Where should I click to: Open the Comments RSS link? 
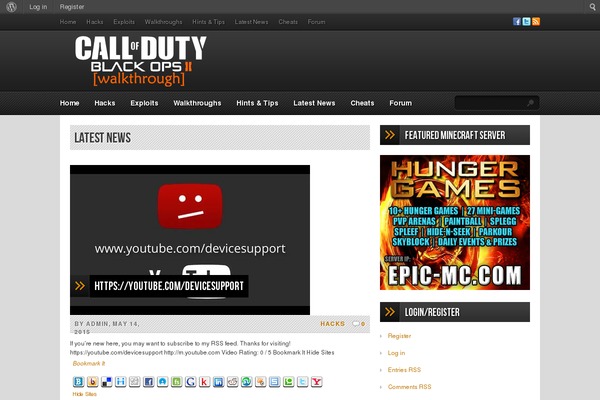tap(409, 387)
